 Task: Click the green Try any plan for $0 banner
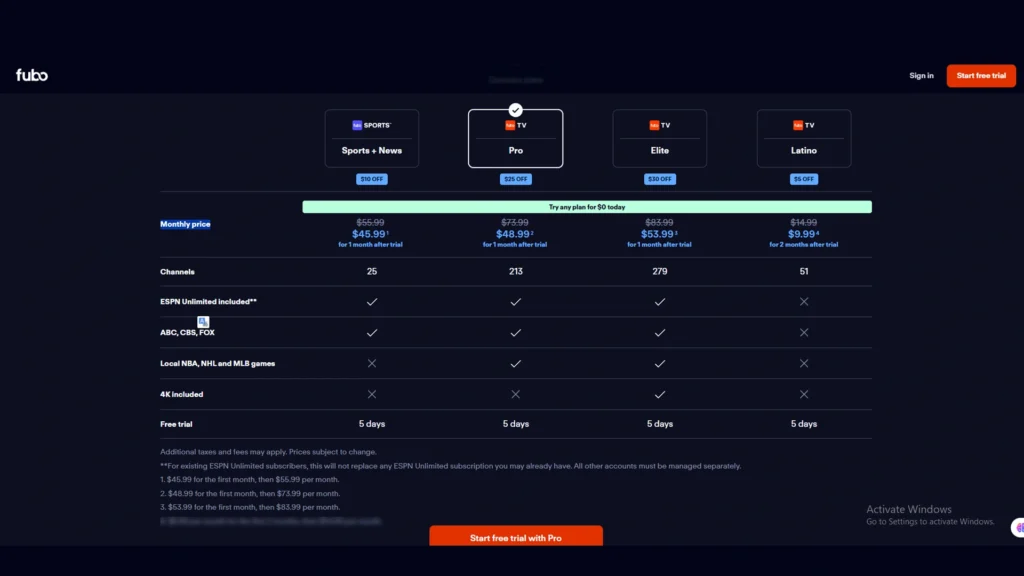click(x=586, y=205)
